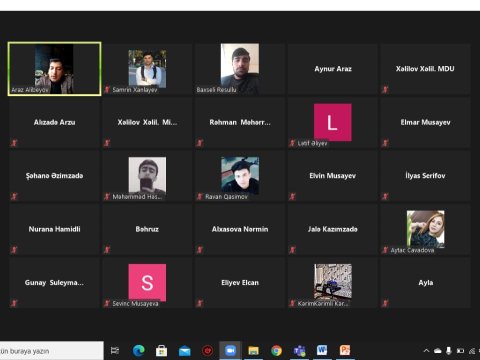This screenshot has width=480, height=360.
Task: Open Zoom from the taskbar
Action: (230, 351)
